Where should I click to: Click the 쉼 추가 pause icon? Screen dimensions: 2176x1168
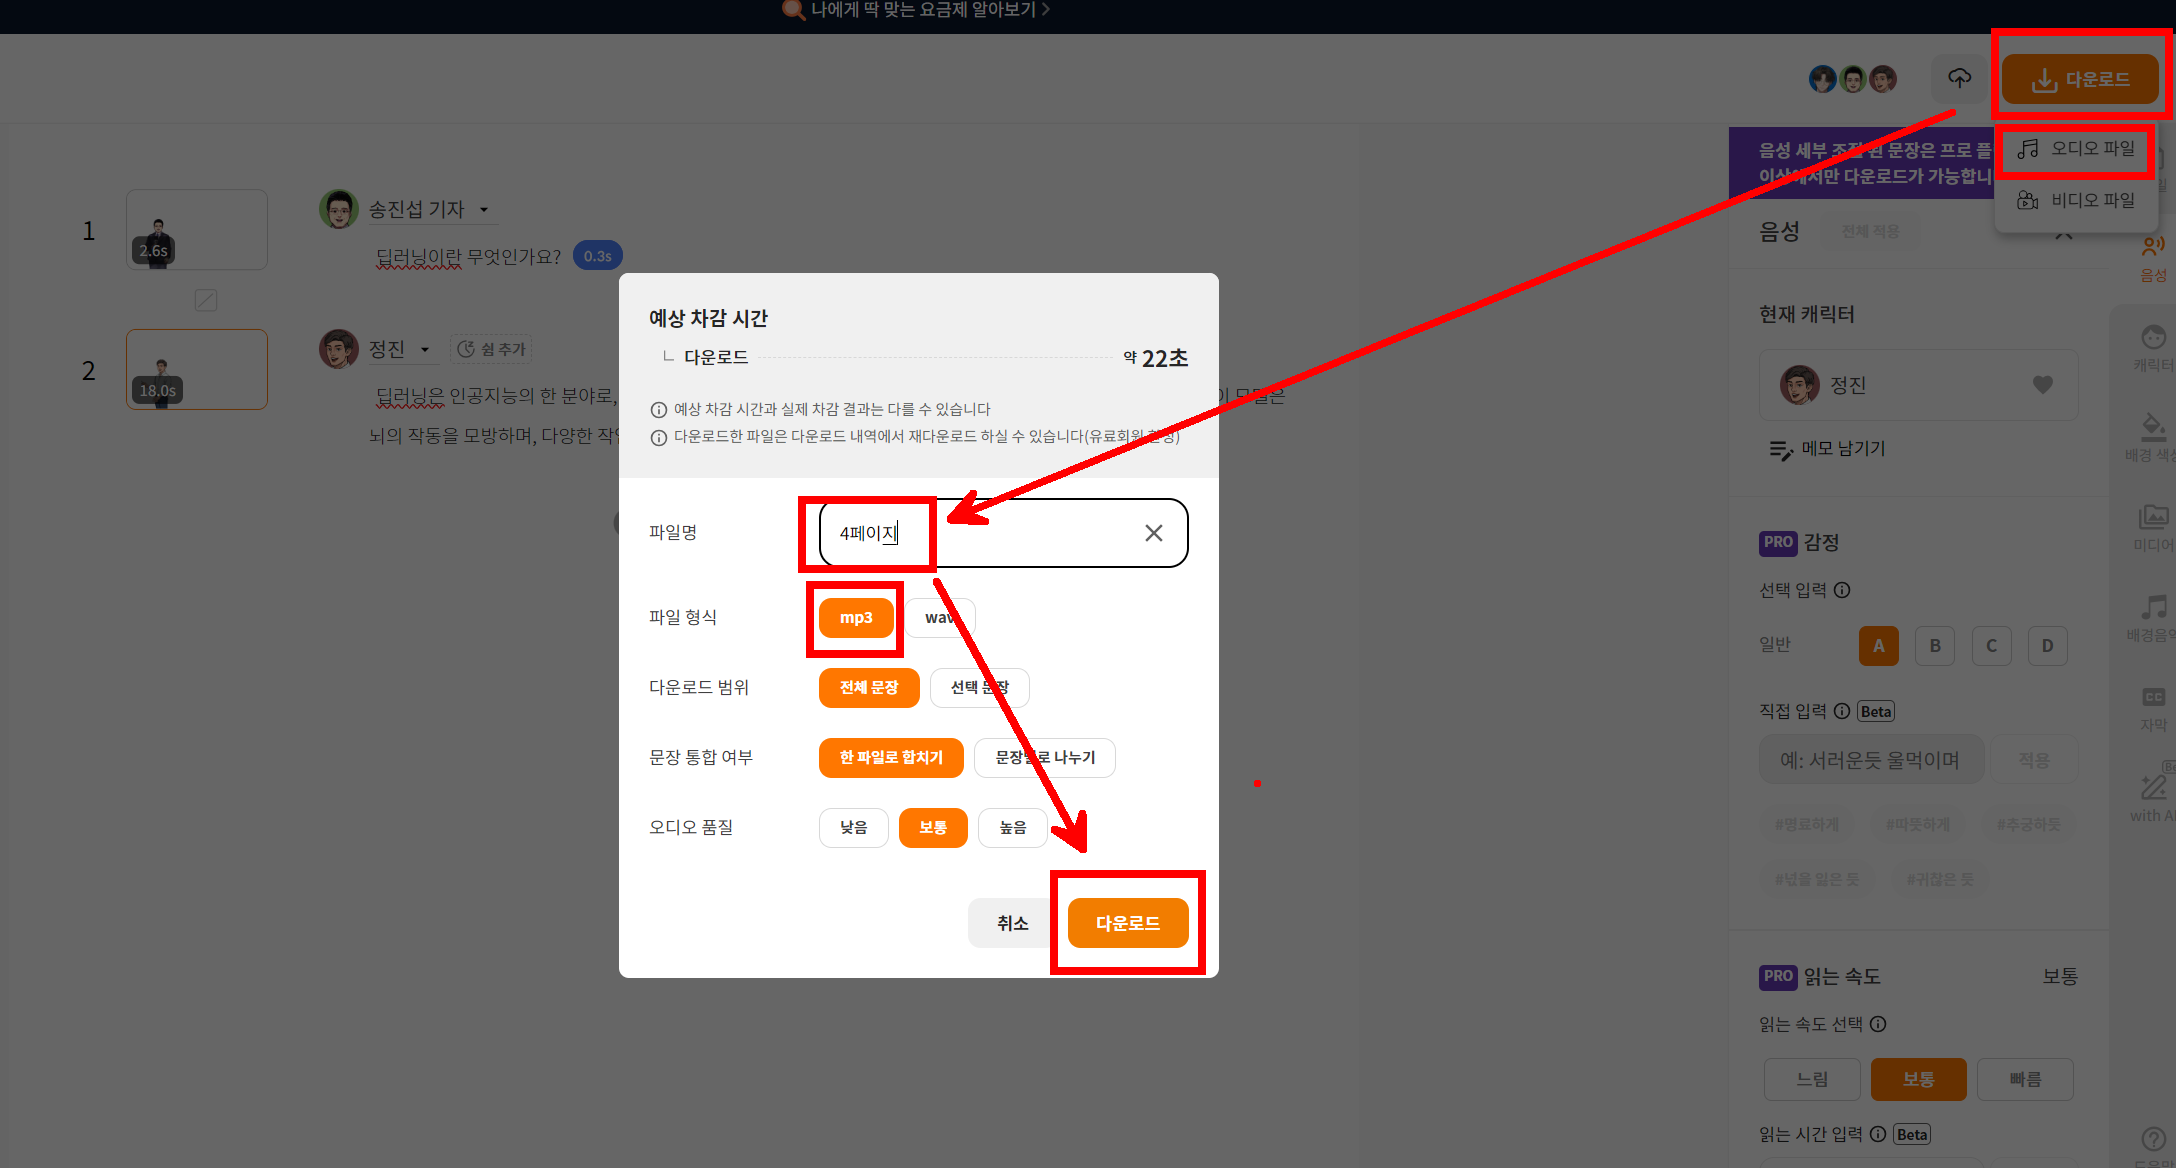tap(466, 349)
